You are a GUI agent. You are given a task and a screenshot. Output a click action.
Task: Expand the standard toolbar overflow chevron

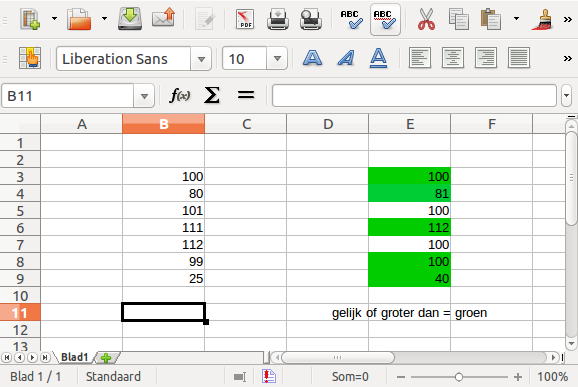coord(568,19)
